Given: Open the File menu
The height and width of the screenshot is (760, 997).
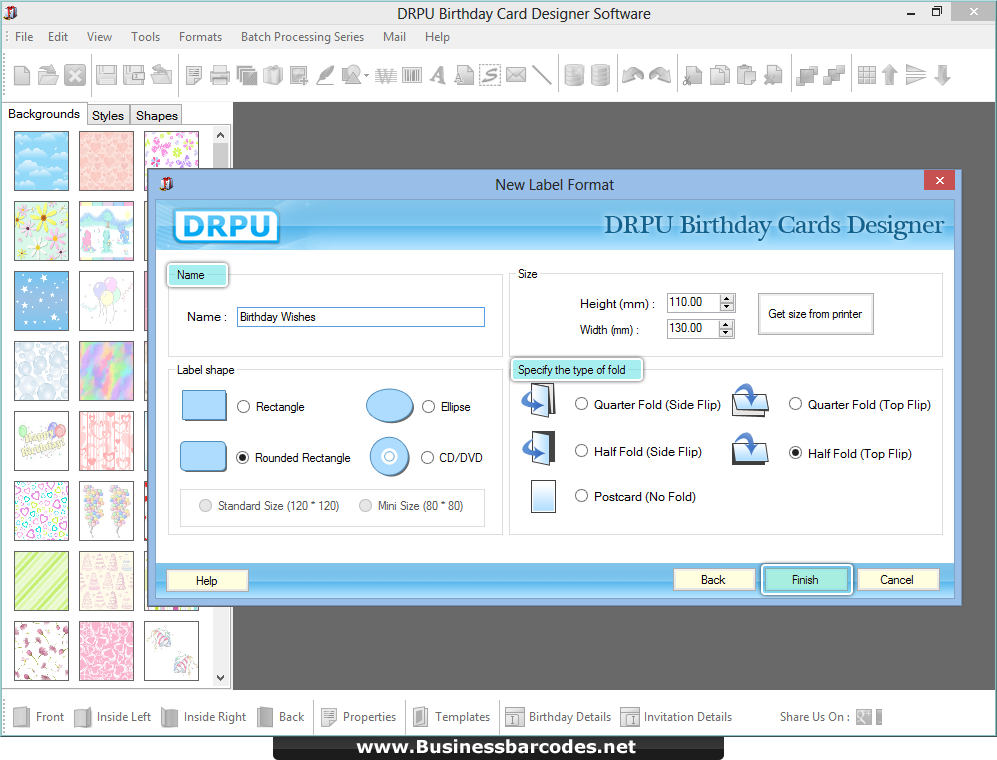Looking at the screenshot, I should click(24, 37).
